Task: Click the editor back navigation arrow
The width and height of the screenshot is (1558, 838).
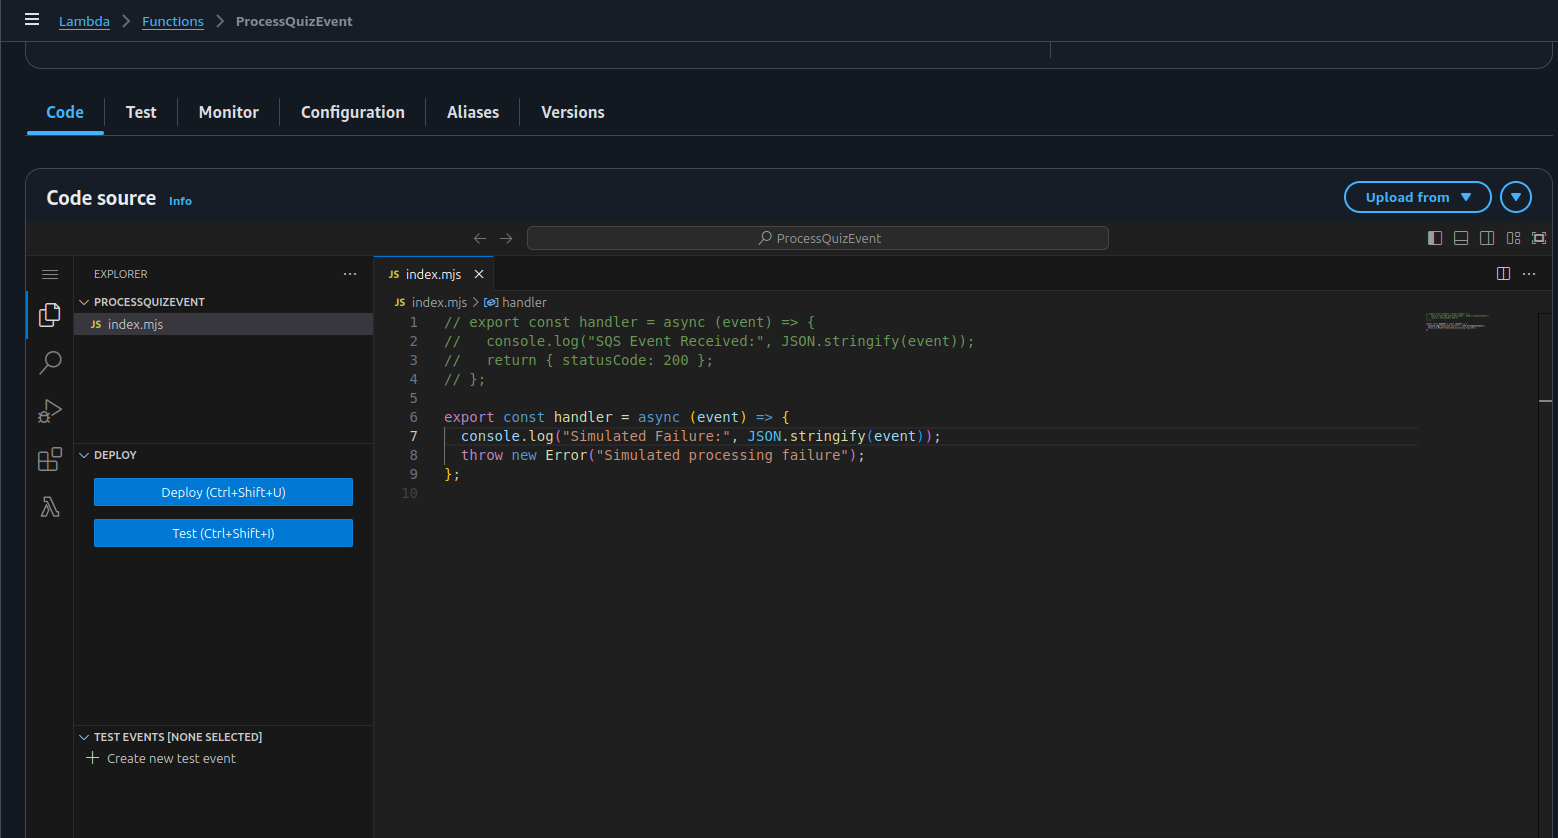Action: pos(480,238)
